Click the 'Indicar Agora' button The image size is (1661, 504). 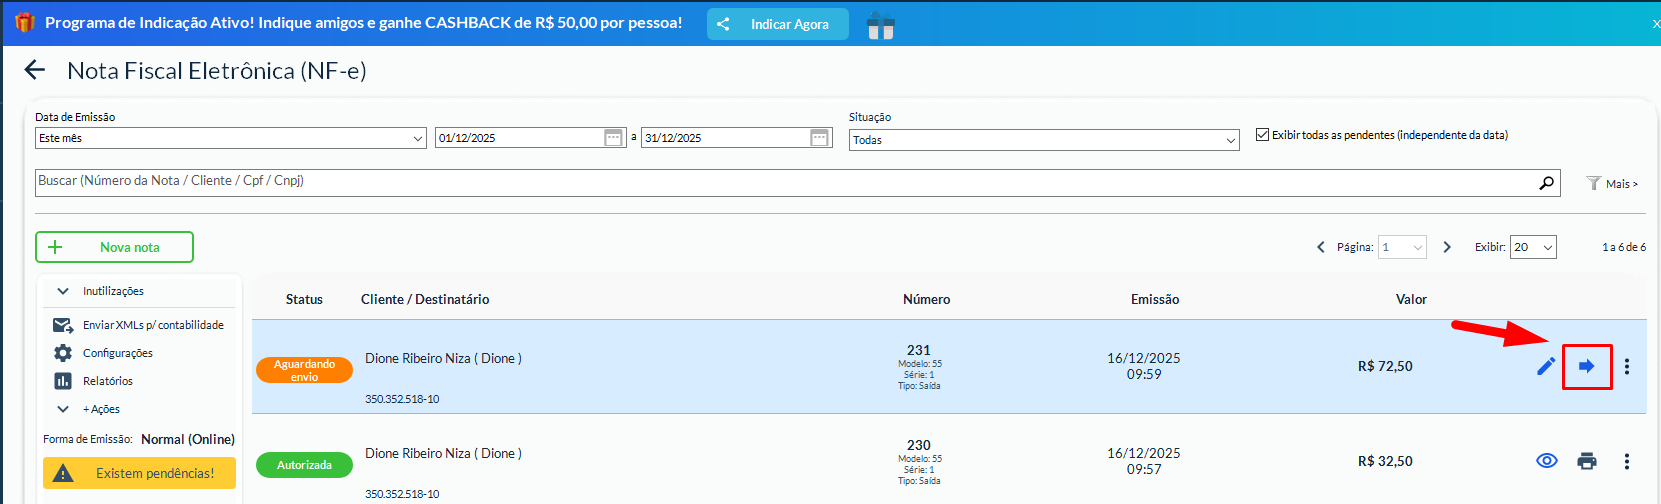point(777,24)
